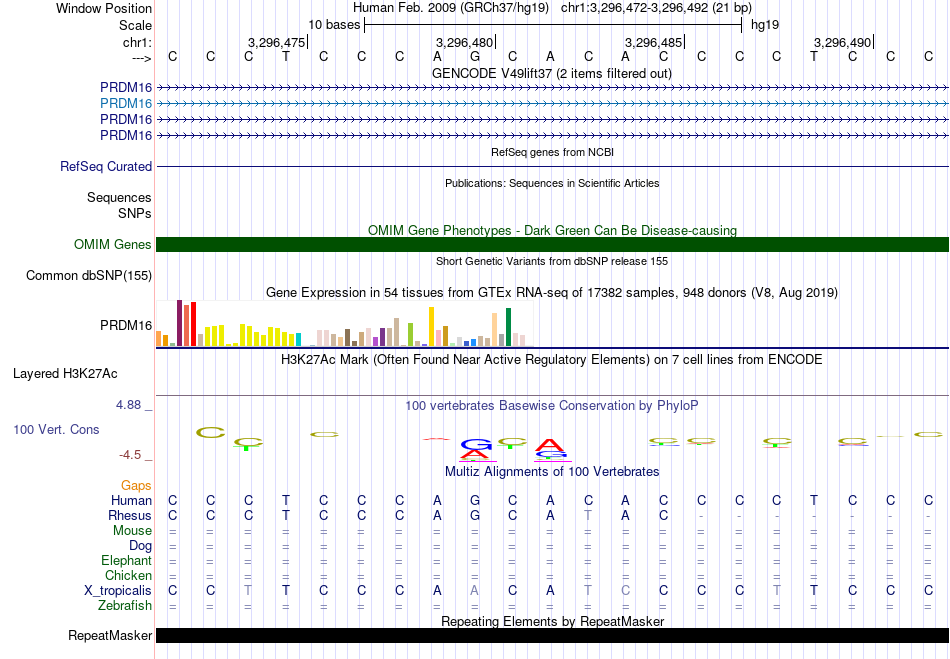Open the RefSeq genes from NCBI title
Viewport: 950px width, 659px height.
point(552,152)
